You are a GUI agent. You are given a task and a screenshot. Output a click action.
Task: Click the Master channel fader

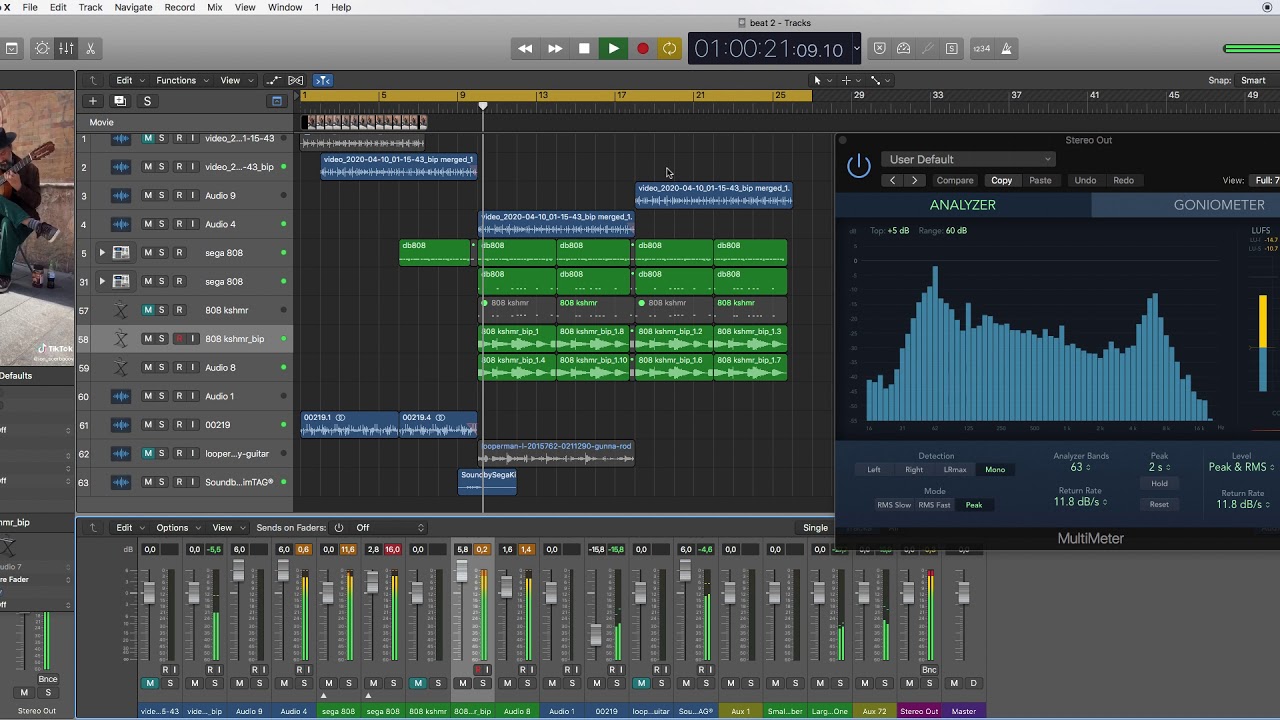point(963,592)
